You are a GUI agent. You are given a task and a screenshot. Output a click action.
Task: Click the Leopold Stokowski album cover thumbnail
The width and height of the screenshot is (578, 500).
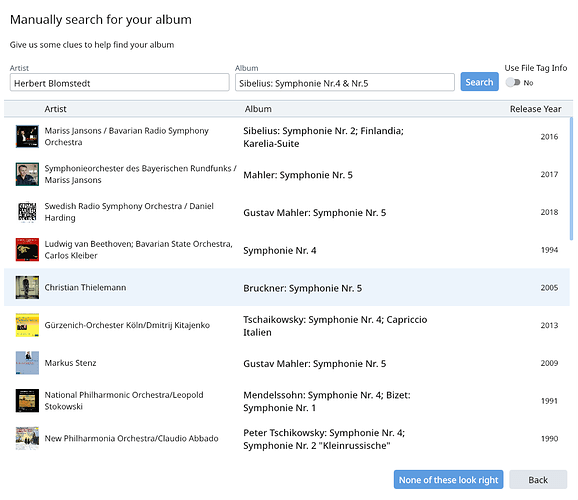[27, 400]
